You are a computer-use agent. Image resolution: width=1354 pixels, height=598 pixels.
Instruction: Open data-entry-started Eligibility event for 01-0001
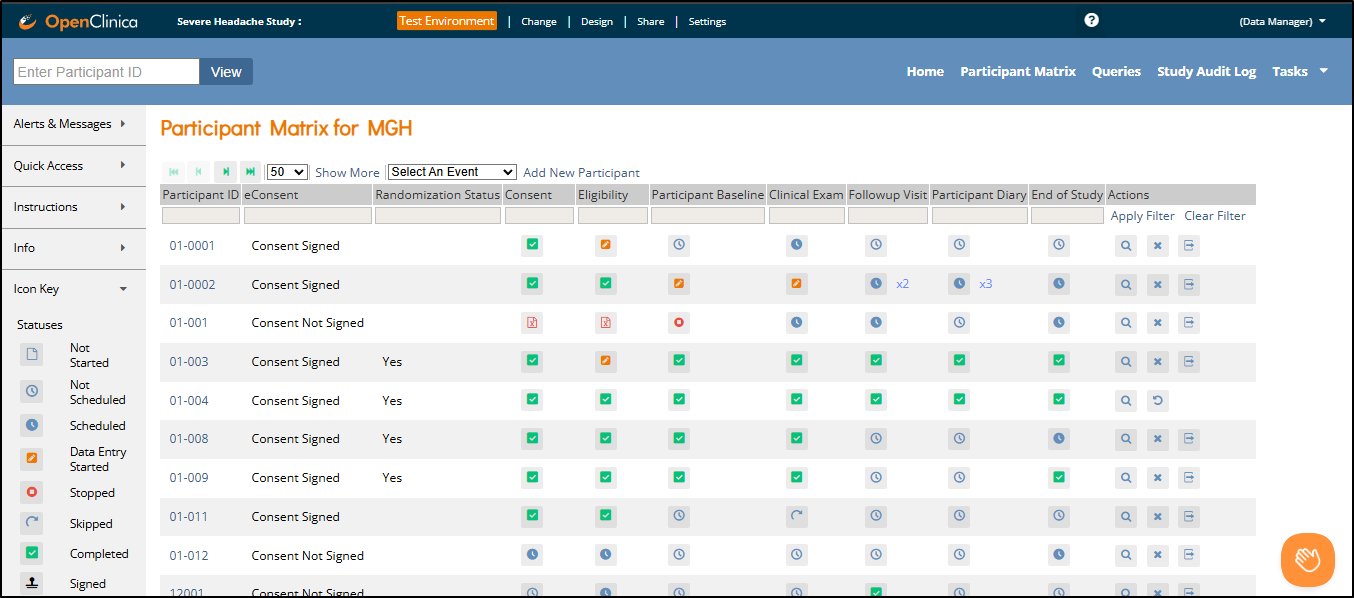[605, 246]
